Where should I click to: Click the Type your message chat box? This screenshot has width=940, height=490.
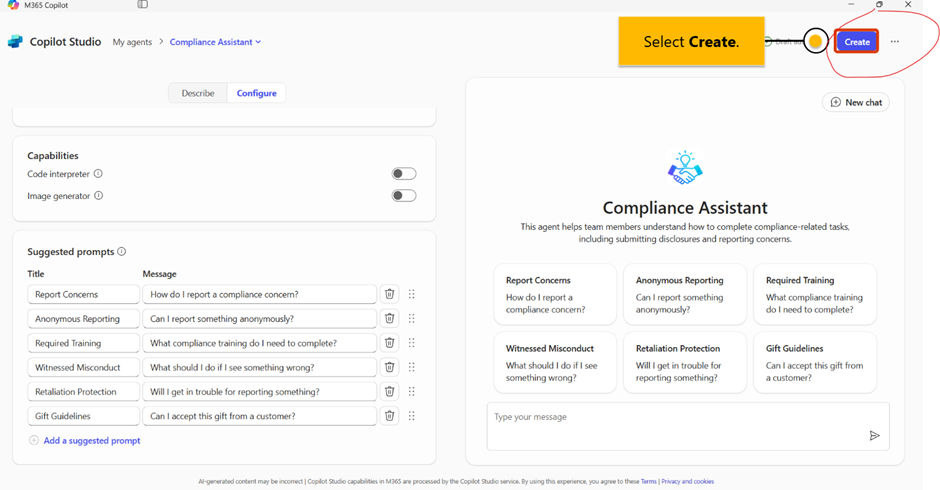(688, 426)
